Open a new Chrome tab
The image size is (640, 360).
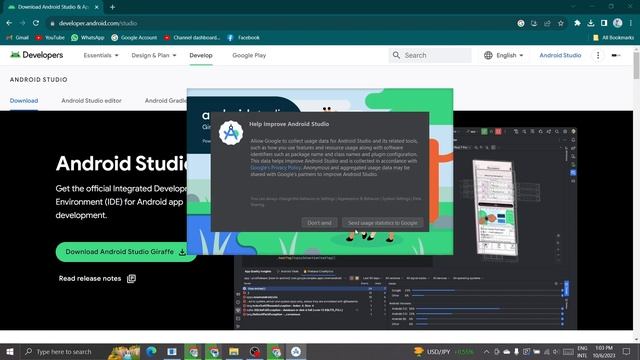pyautogui.click(x=112, y=7)
